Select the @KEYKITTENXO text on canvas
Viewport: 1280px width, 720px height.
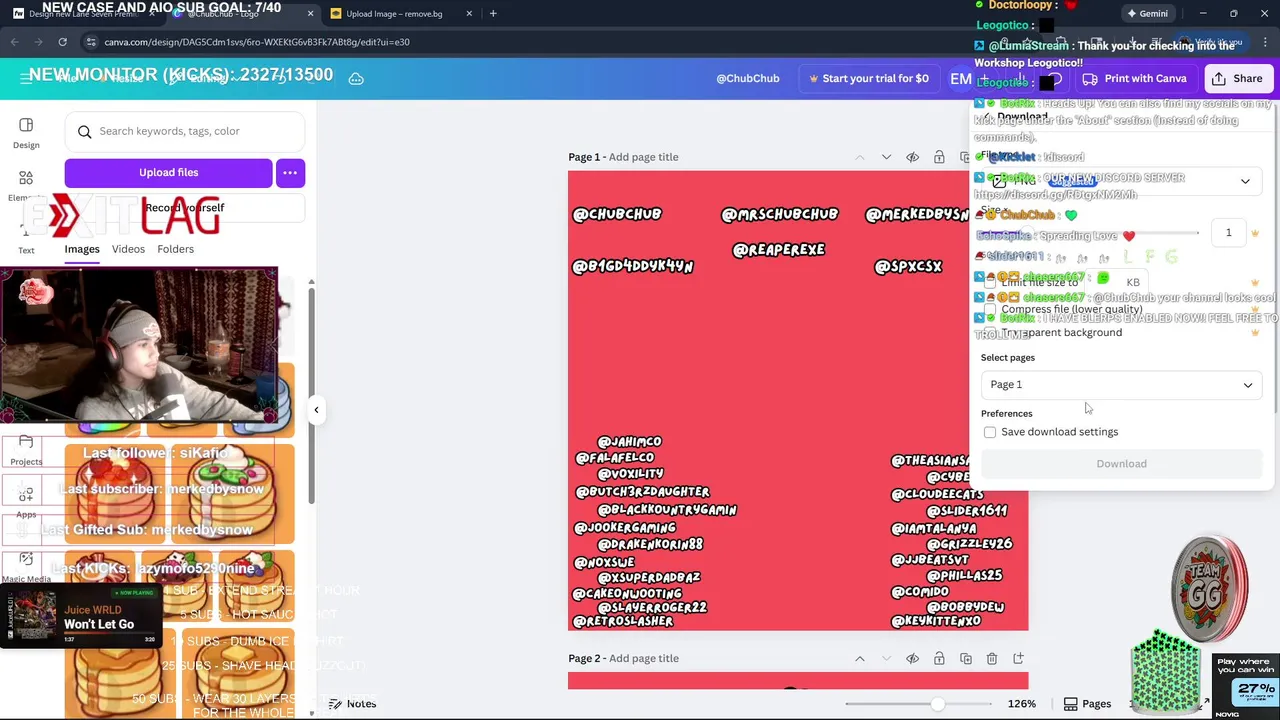click(936, 621)
